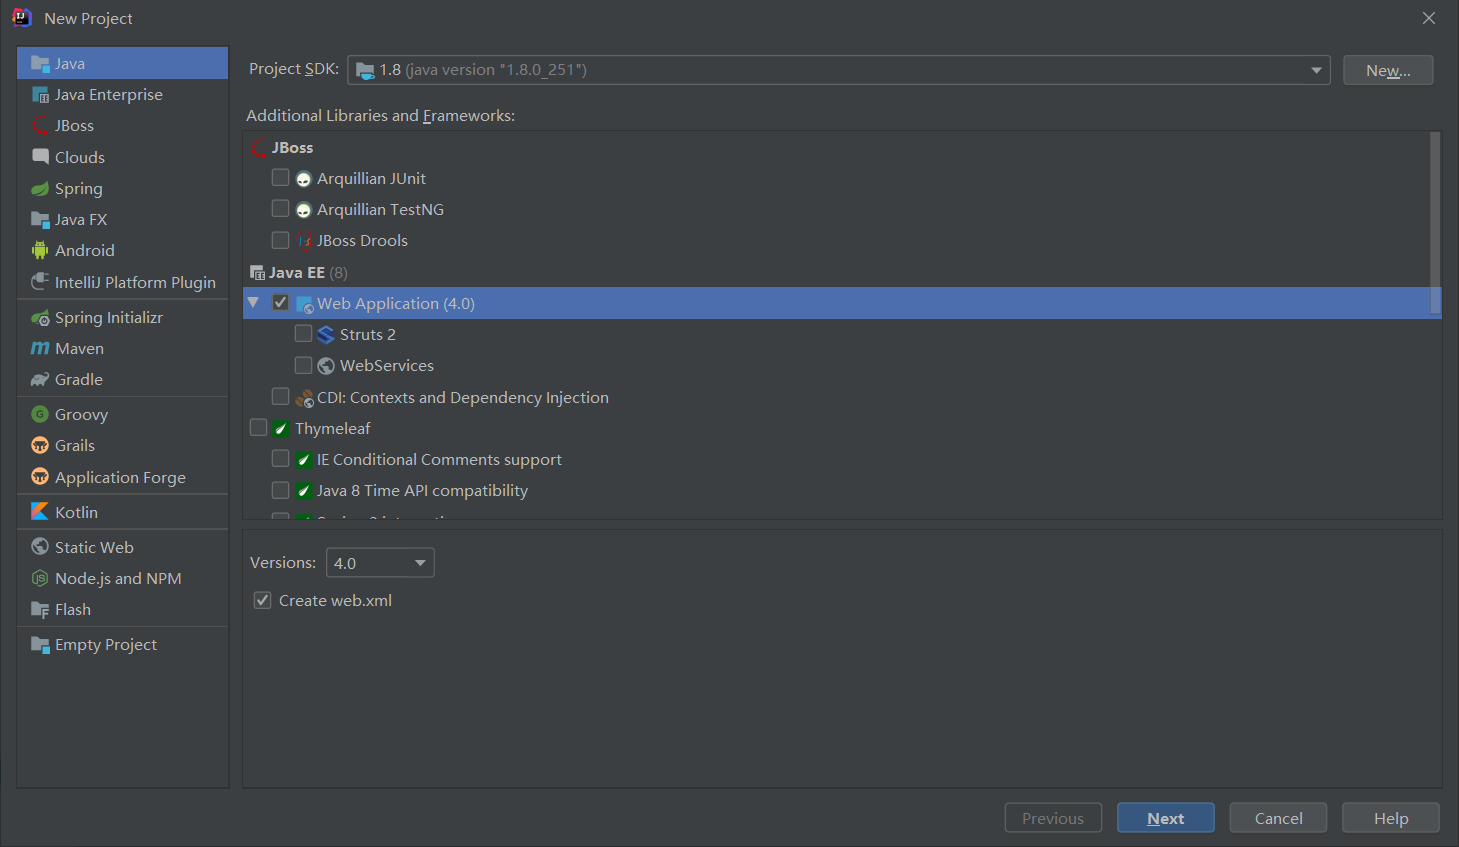
Task: Click the Spring leaf icon
Action: 40,188
